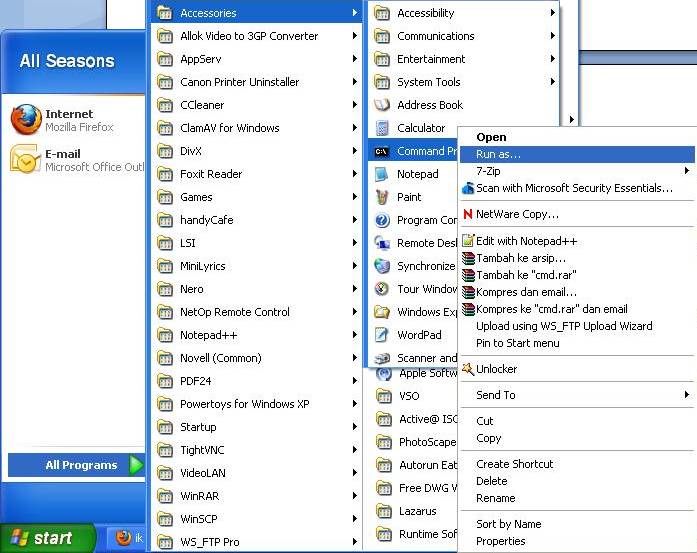The width and height of the screenshot is (697, 553).
Task: Expand the Nero folder arrow
Action: (355, 289)
